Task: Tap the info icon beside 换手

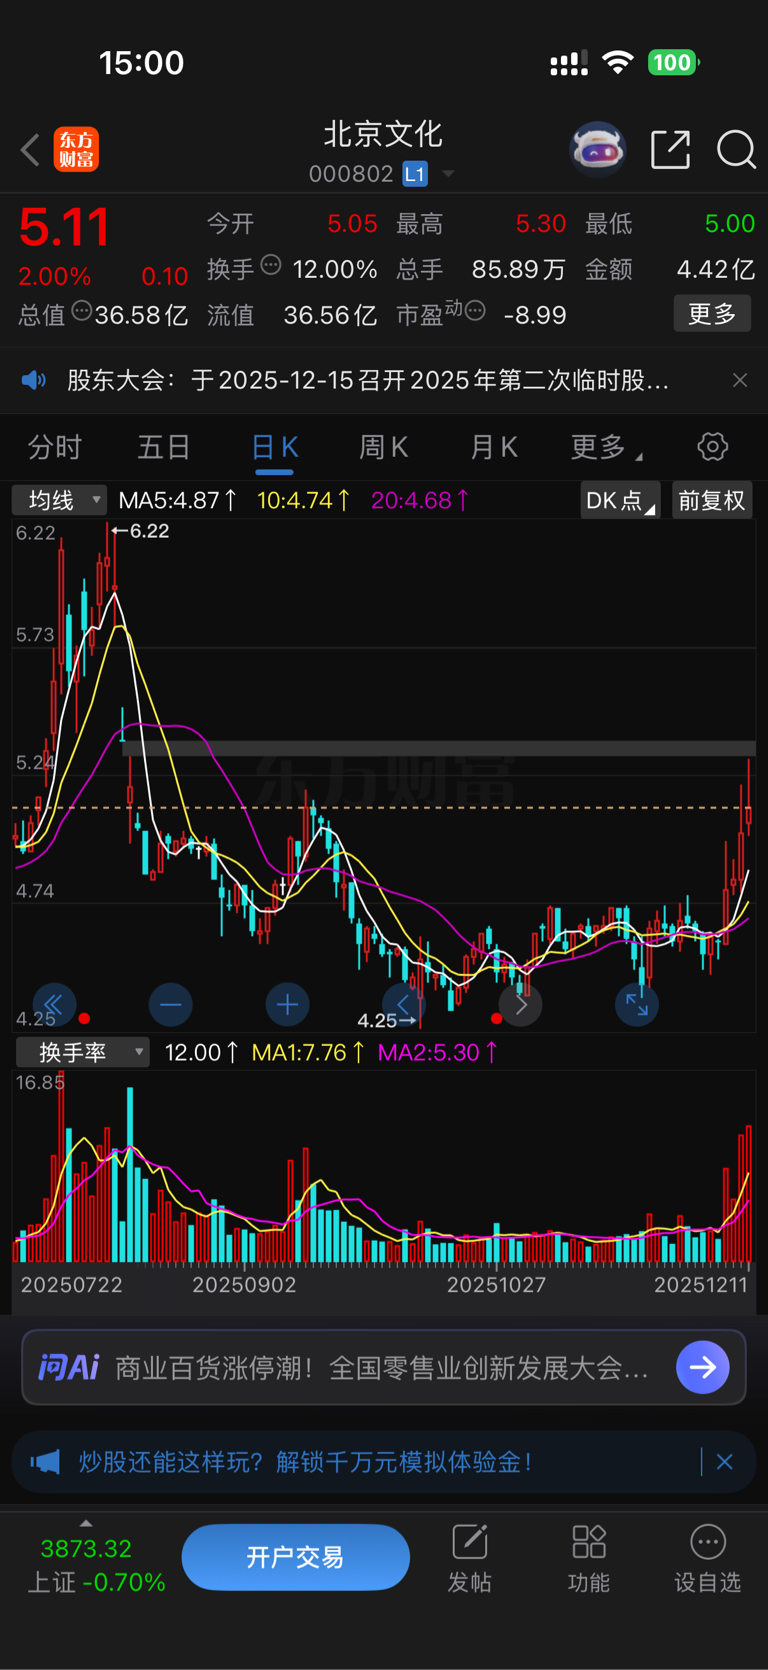Action: [x=271, y=265]
